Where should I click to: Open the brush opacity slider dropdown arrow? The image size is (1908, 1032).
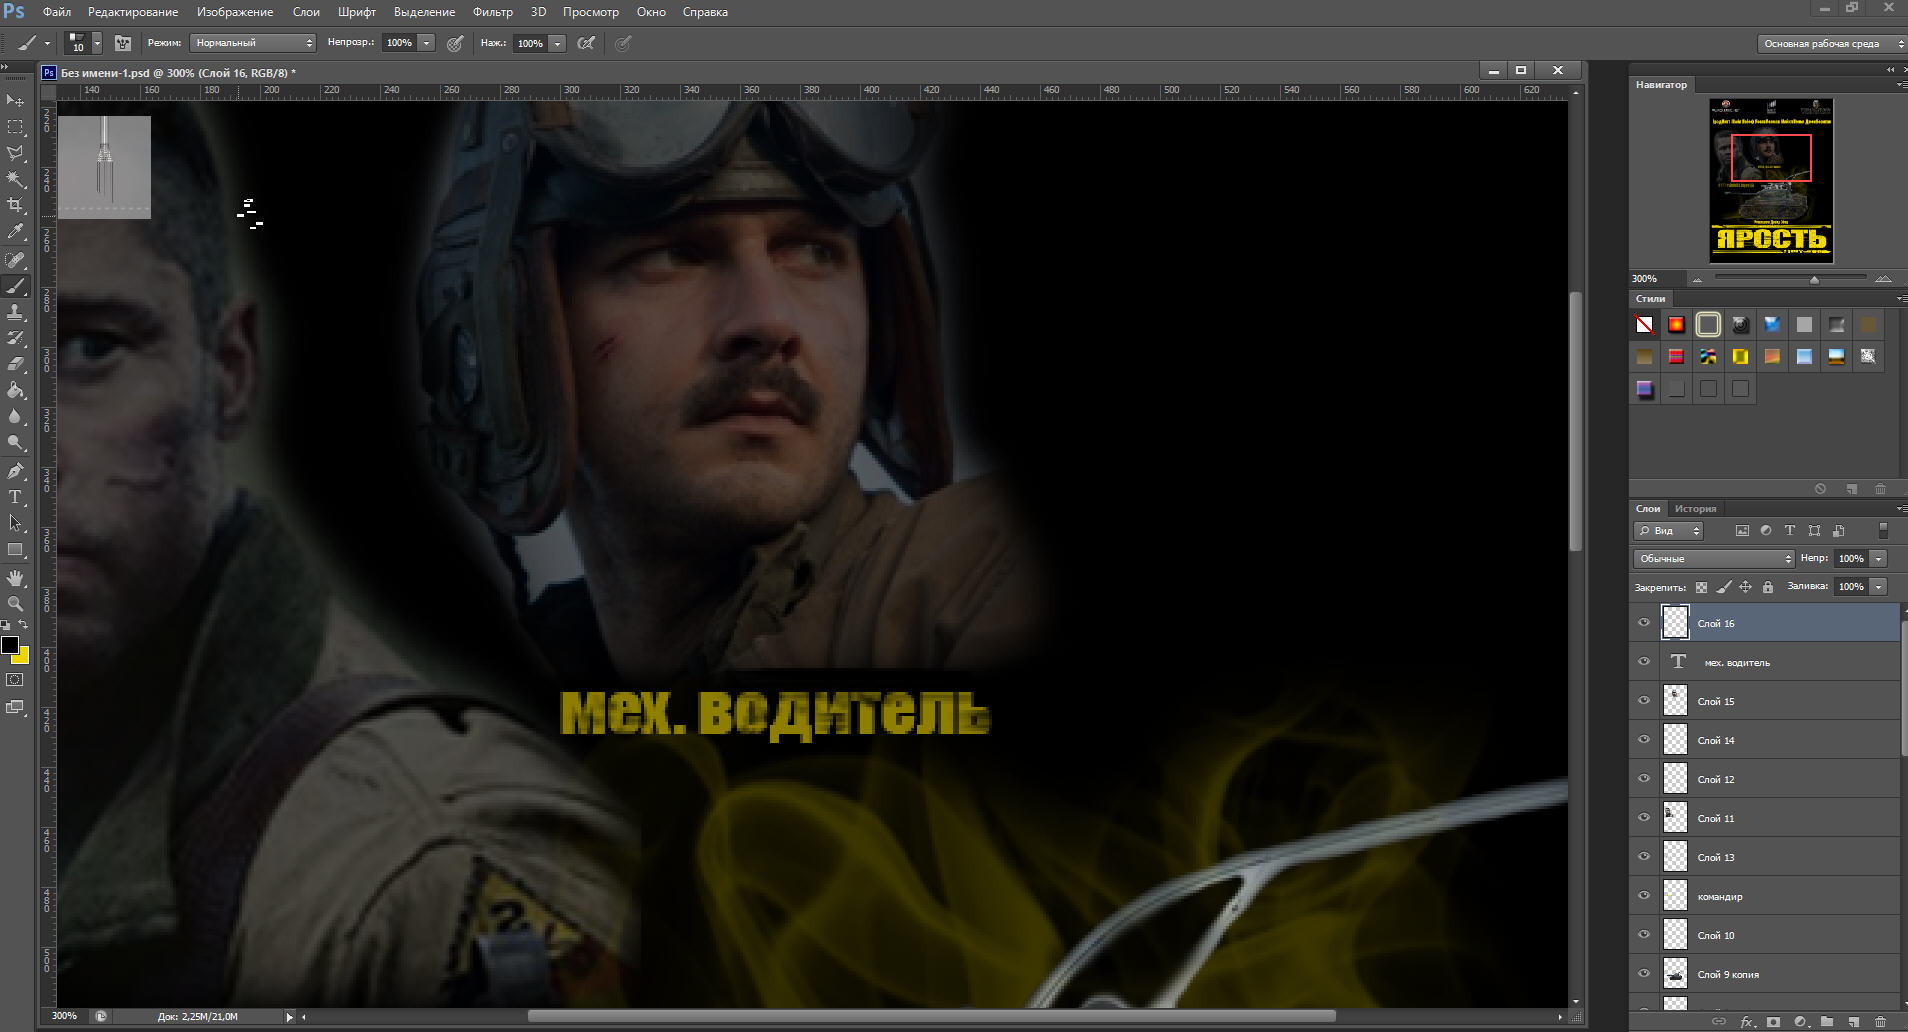click(427, 43)
